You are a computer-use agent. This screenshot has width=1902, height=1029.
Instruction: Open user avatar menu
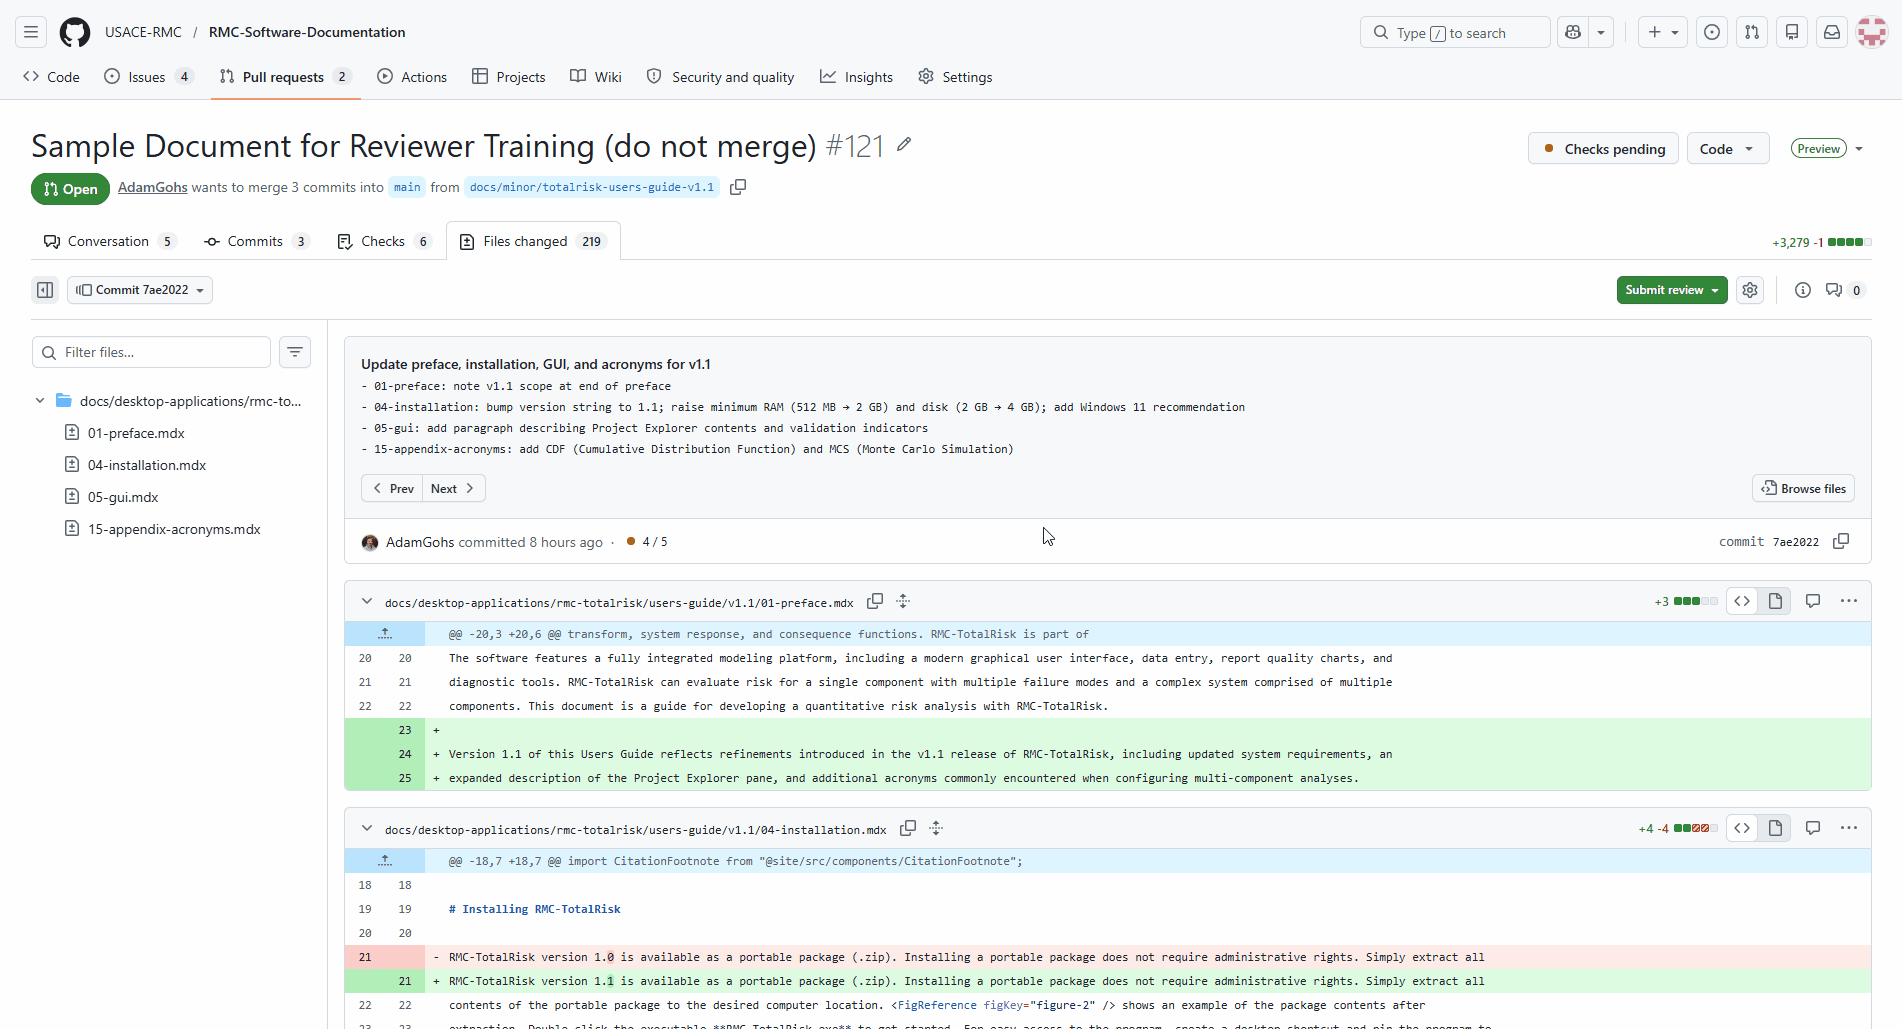pyautogui.click(x=1872, y=32)
